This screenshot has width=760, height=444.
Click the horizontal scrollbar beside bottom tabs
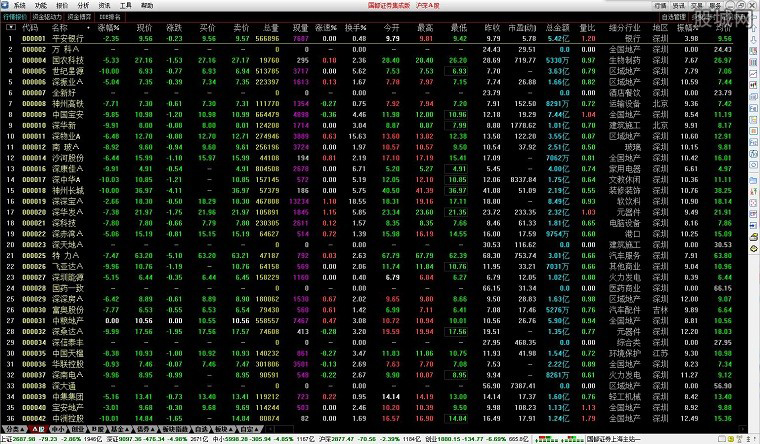point(507,429)
